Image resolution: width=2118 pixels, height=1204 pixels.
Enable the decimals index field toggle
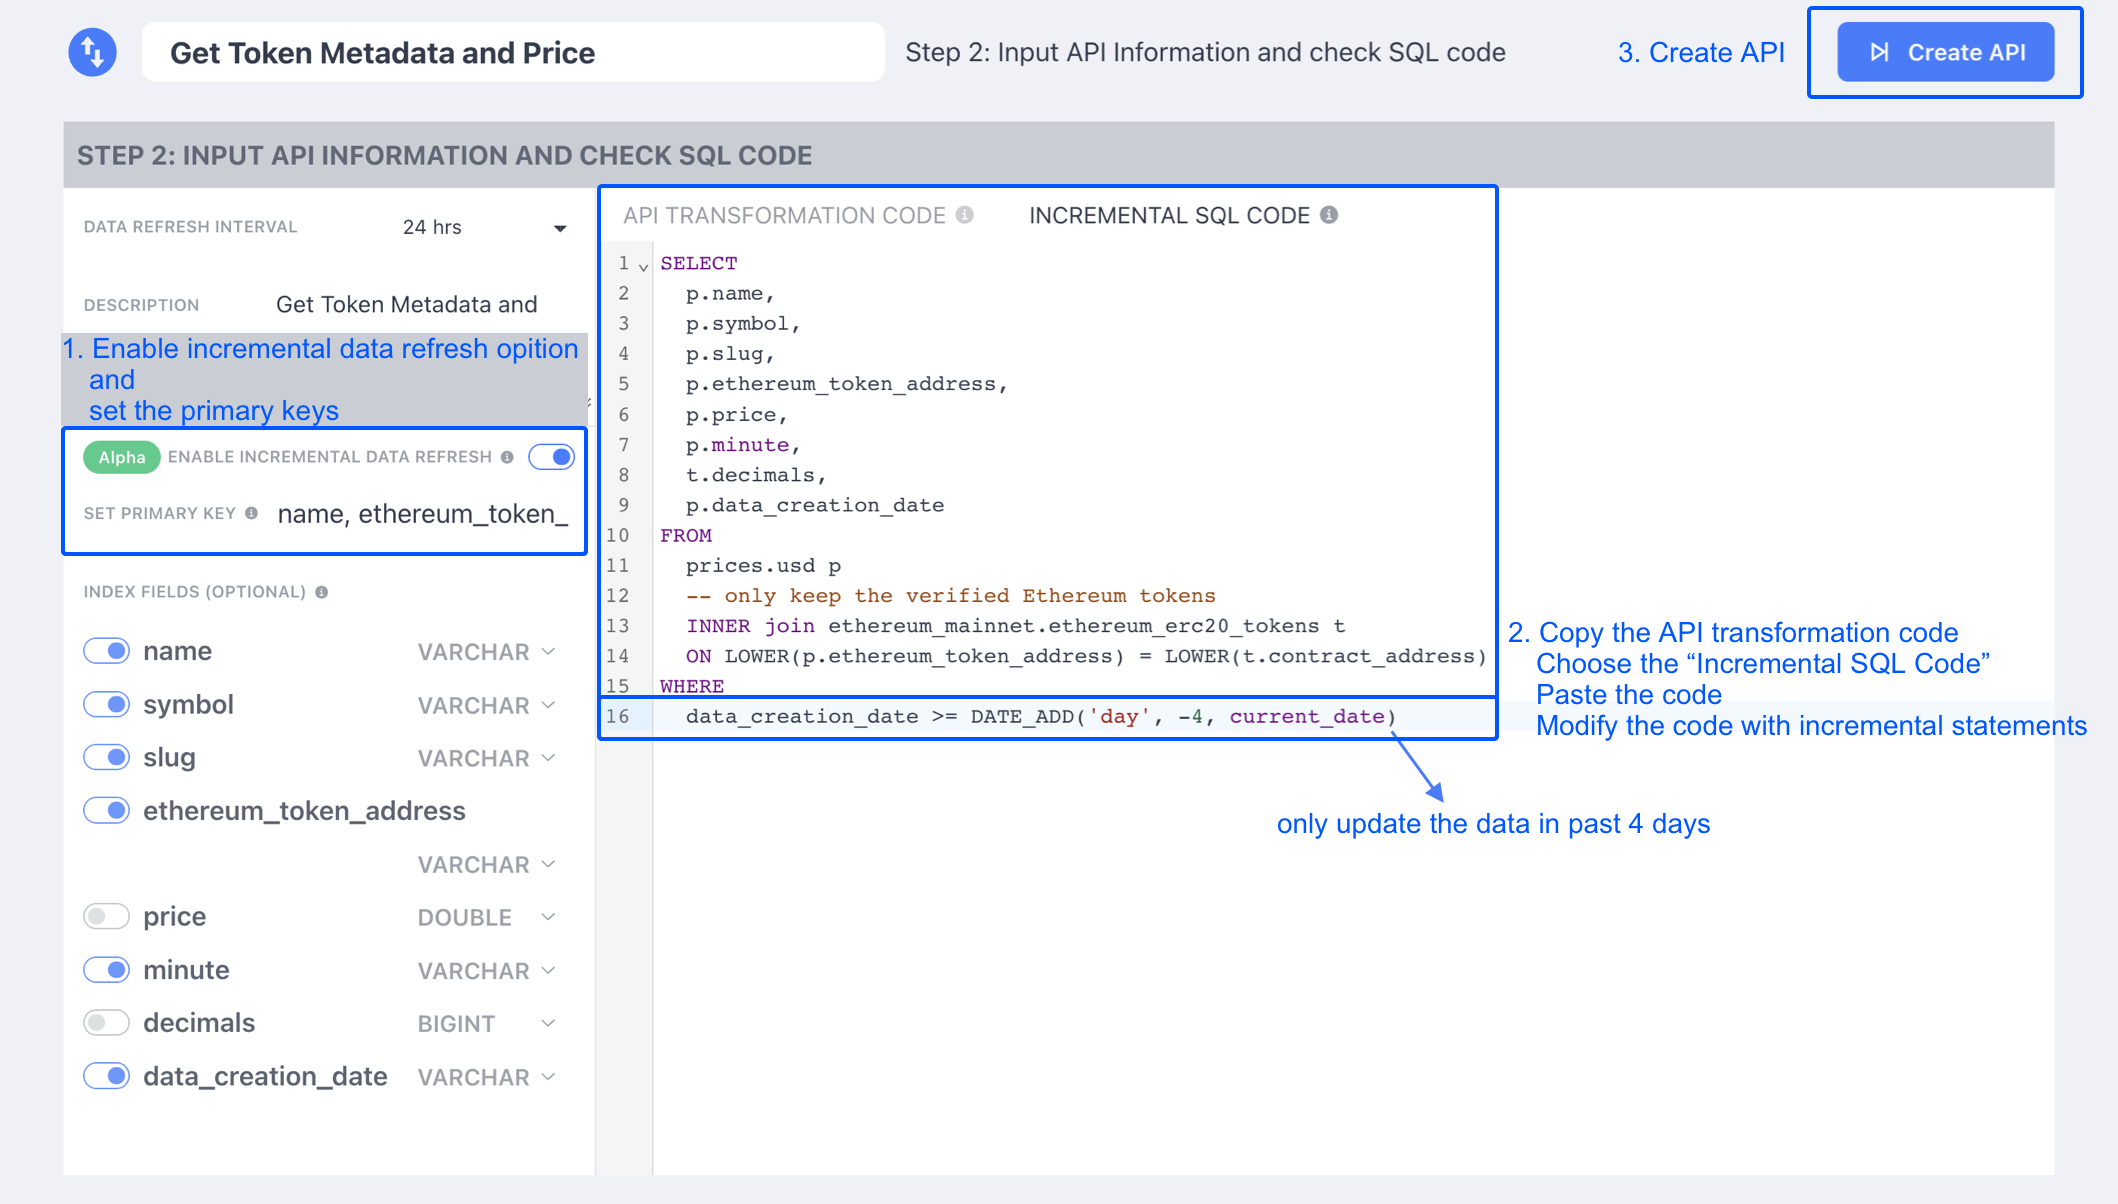106,1022
